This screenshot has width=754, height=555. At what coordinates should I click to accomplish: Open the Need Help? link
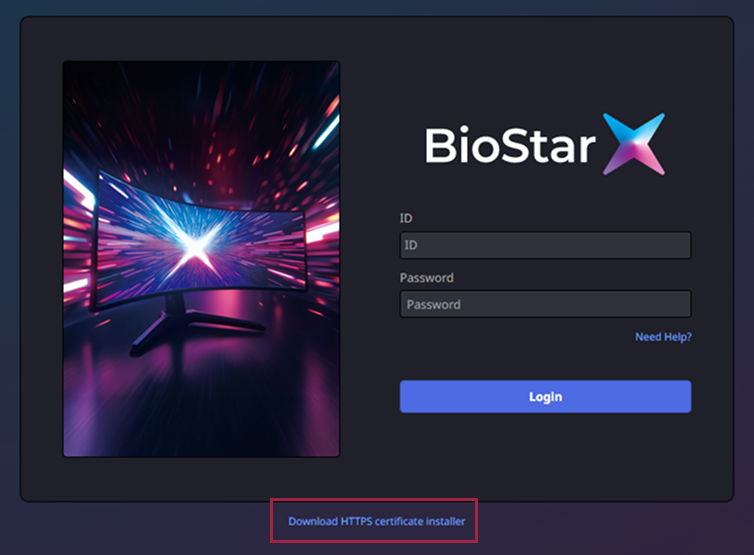tap(663, 337)
